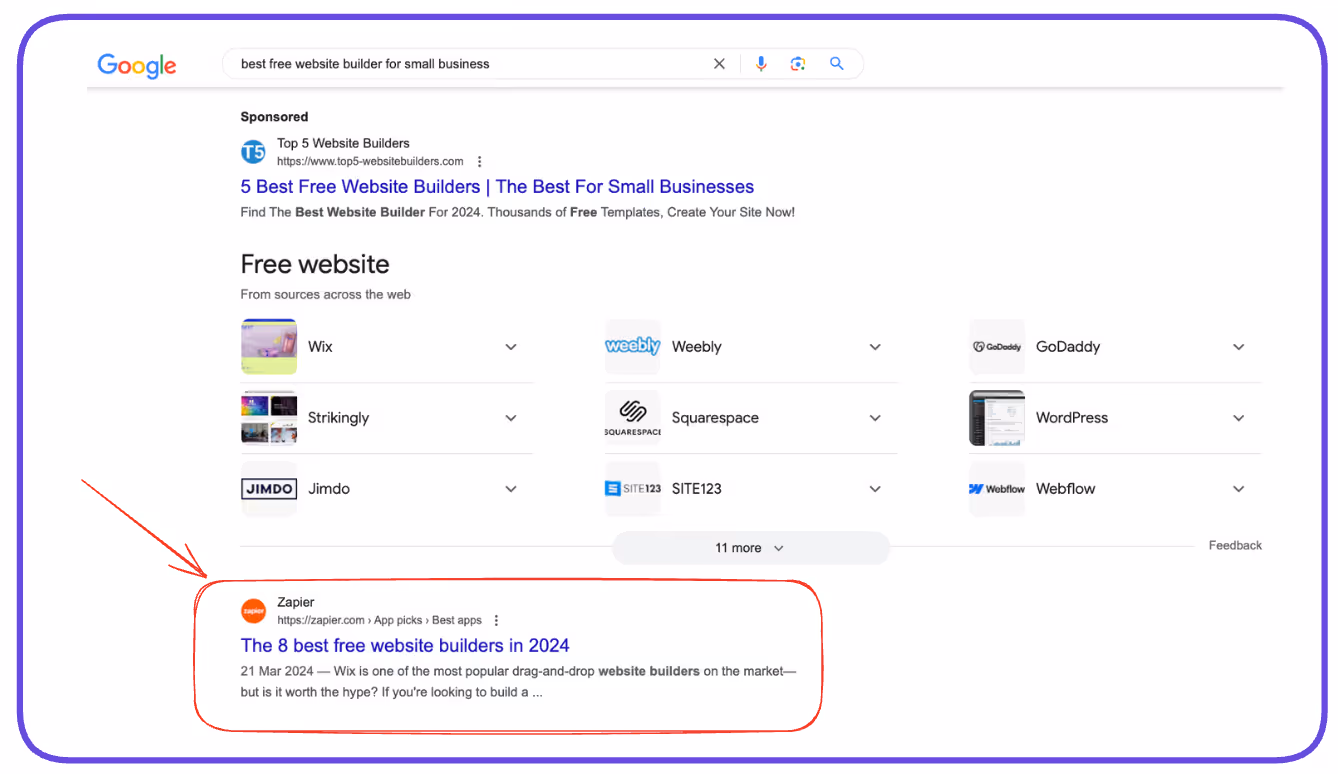
Task: Click the Strikingly name label
Action: point(338,418)
